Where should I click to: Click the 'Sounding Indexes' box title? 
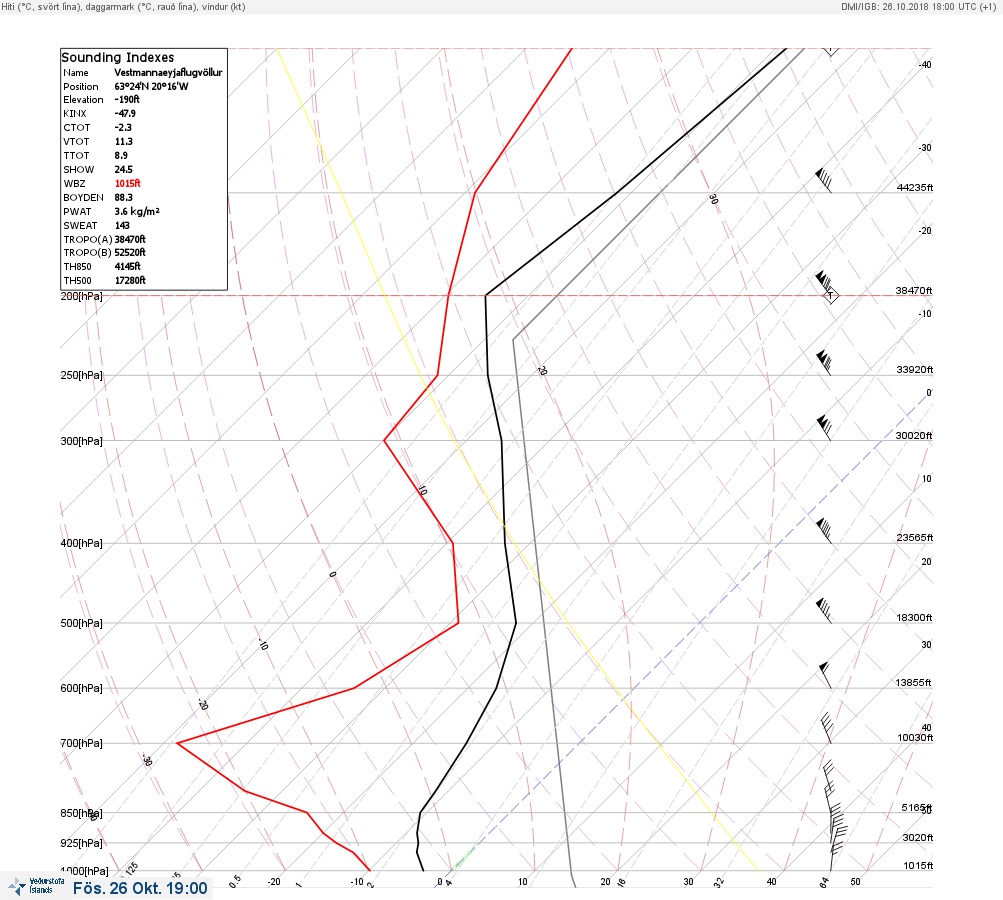point(118,57)
